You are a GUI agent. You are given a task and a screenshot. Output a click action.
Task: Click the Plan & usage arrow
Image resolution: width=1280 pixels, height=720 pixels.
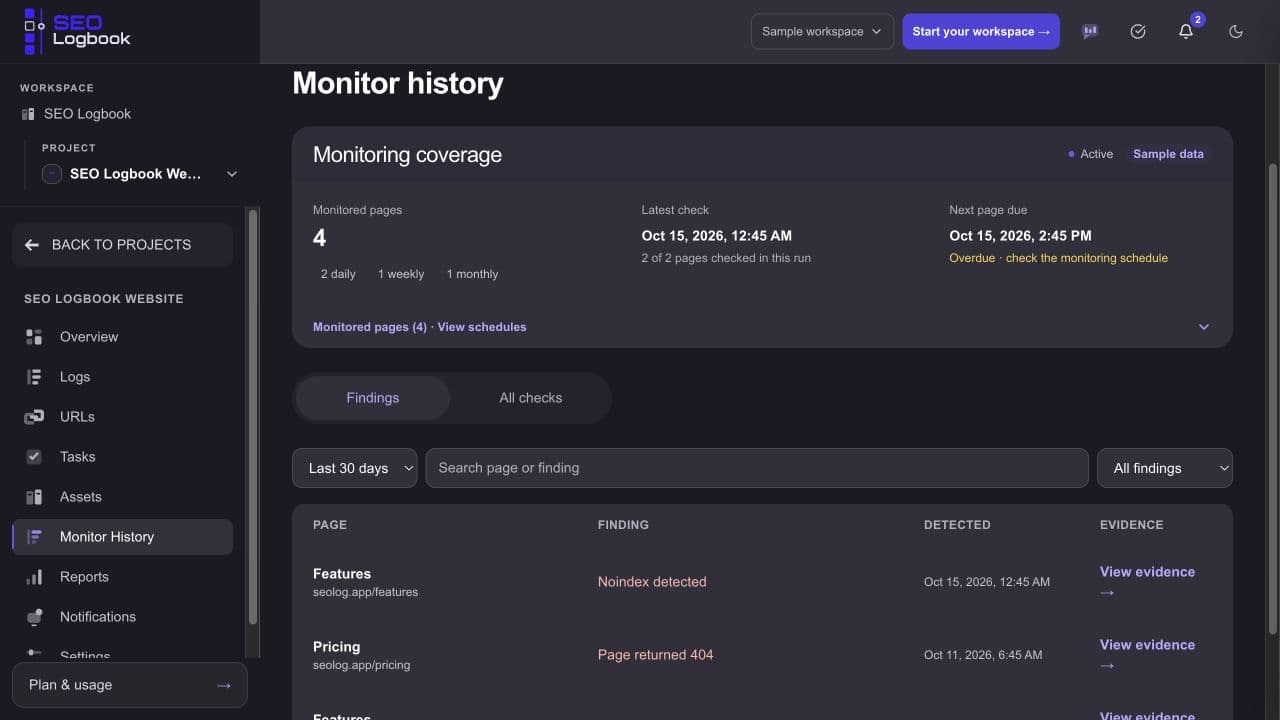[x=224, y=685]
